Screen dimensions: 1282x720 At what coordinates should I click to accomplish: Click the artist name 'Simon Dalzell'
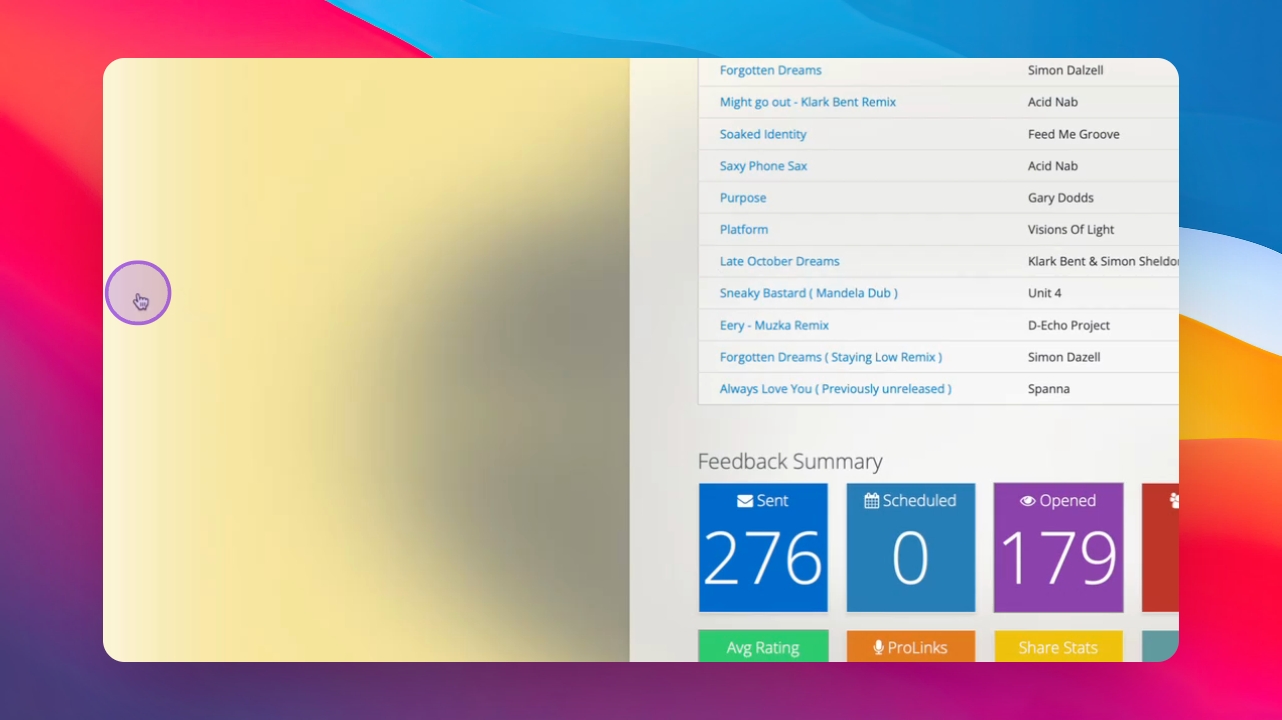coord(1066,70)
